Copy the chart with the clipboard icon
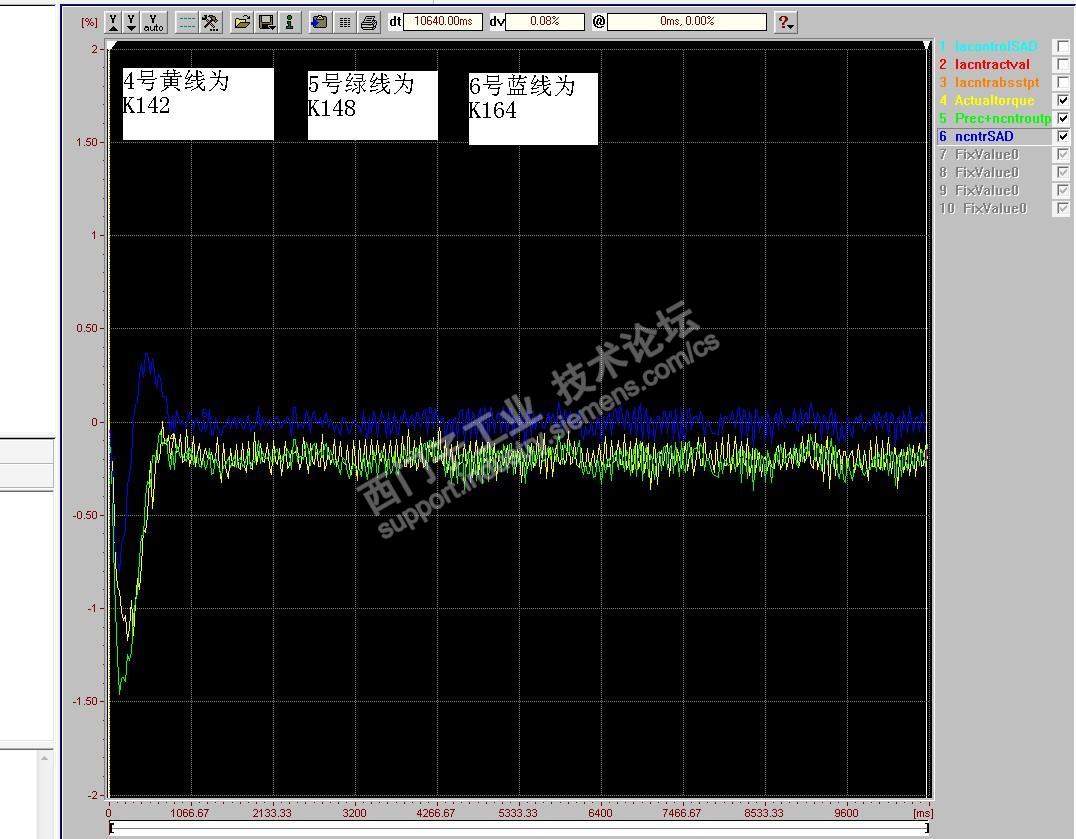This screenshot has width=1076, height=839. (319, 23)
